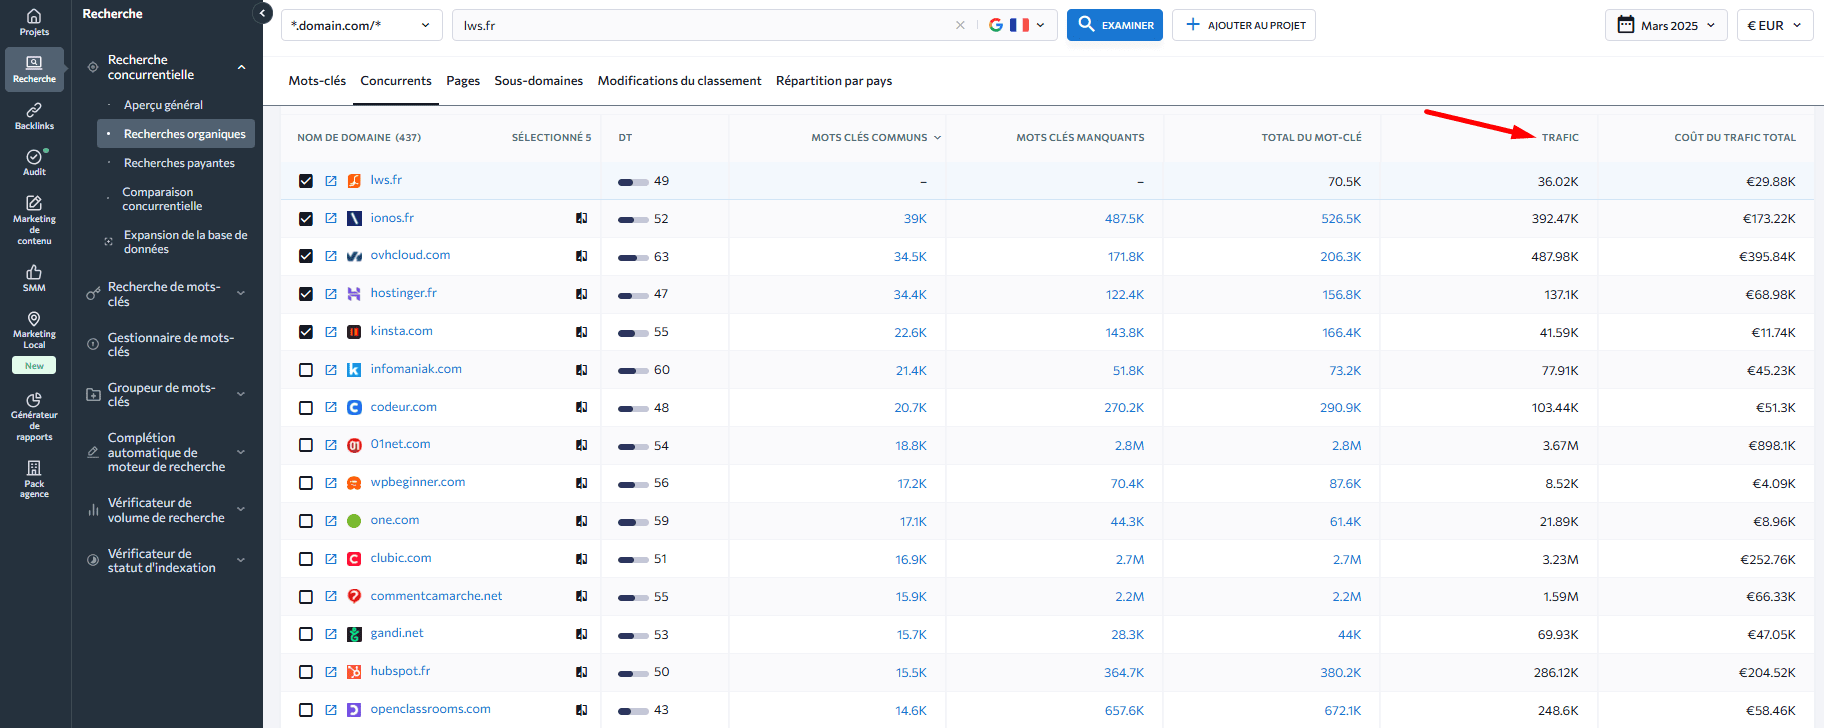The image size is (1824, 728).
Task: Open the wpbeginner.com domain link
Action: [x=418, y=482]
